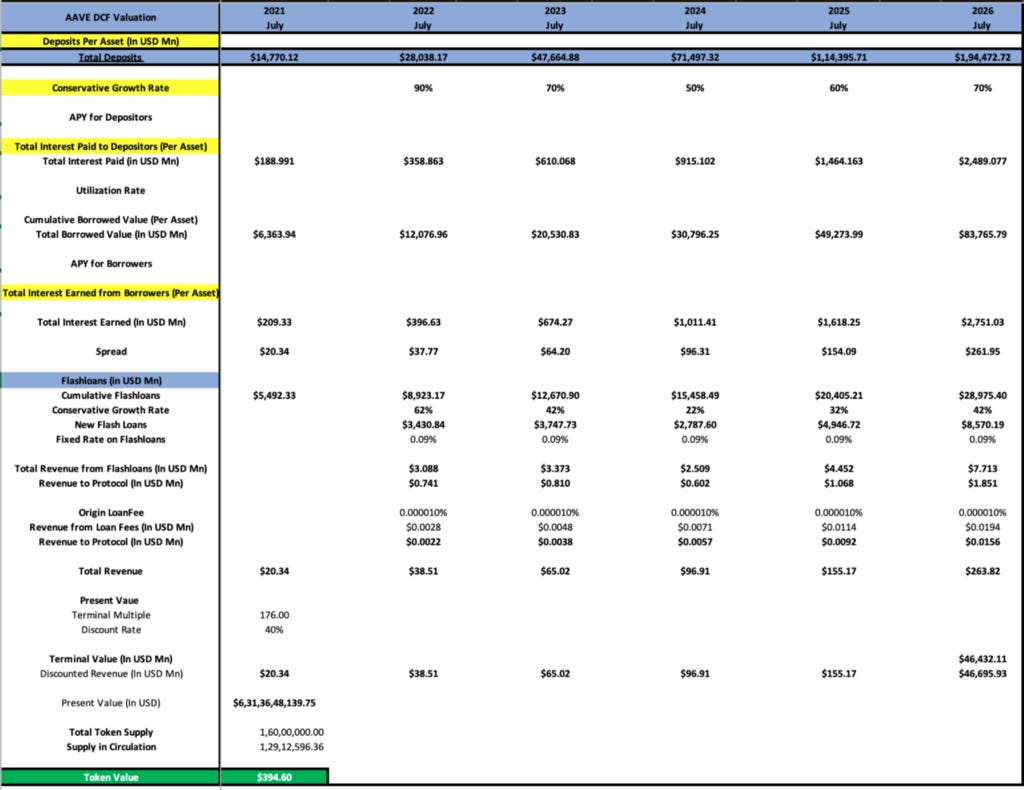
Task: Click the $14,770.12 total deposits cell
Action: pos(274,57)
